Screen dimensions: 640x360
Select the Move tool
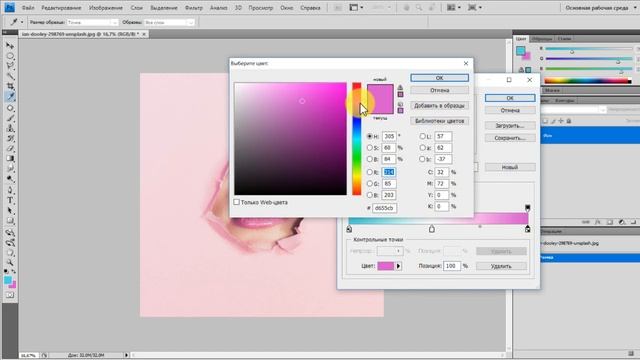(10, 46)
